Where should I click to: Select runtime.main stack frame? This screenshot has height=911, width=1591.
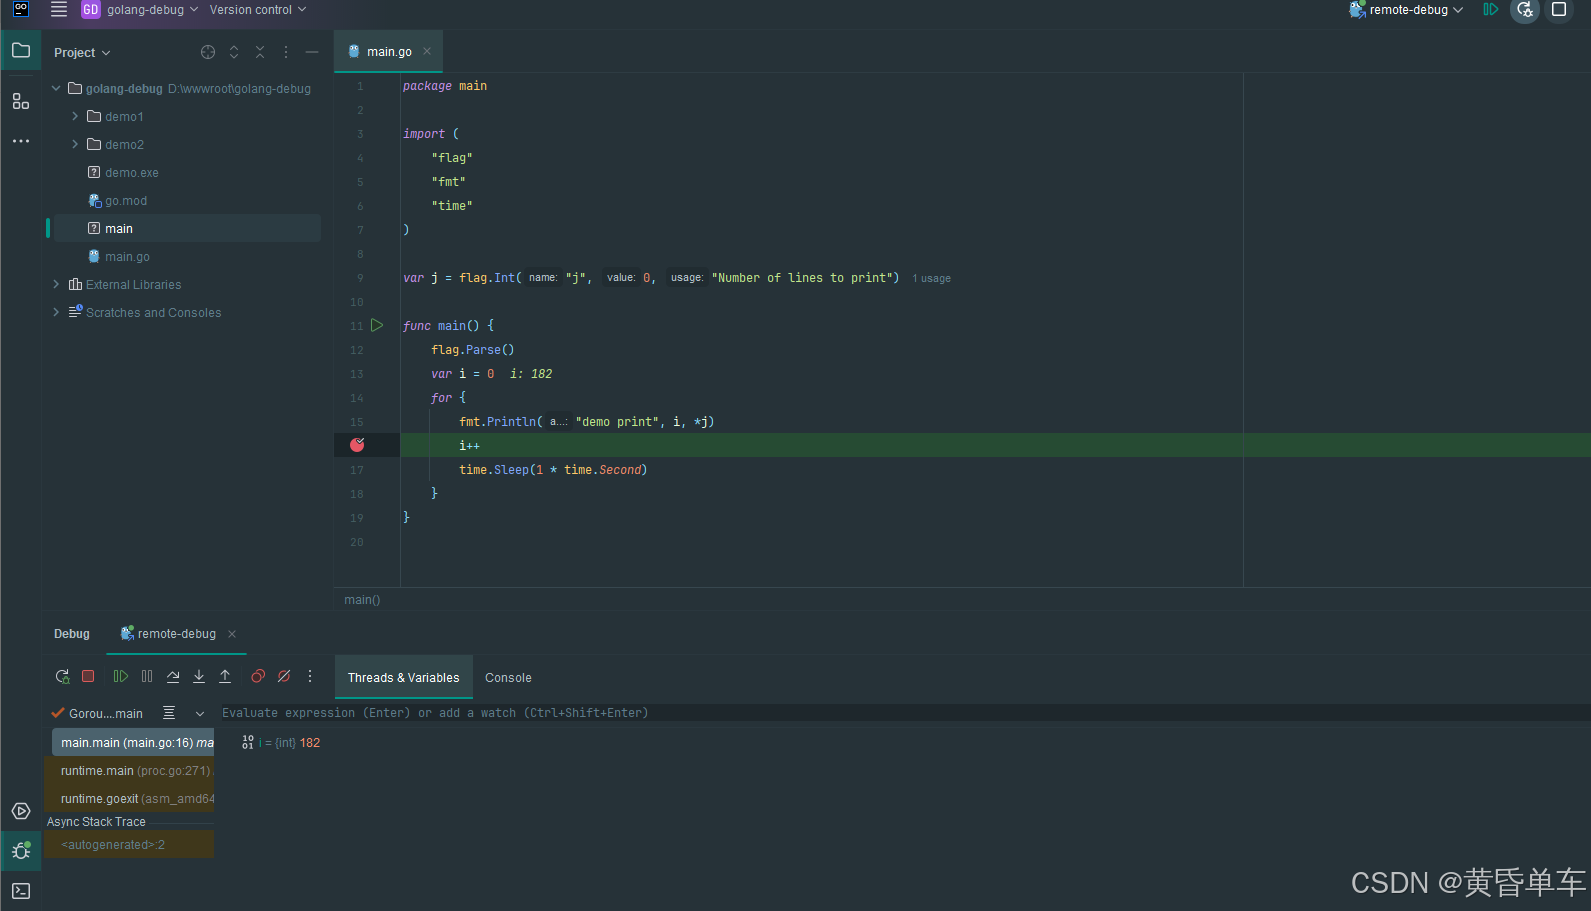click(134, 771)
